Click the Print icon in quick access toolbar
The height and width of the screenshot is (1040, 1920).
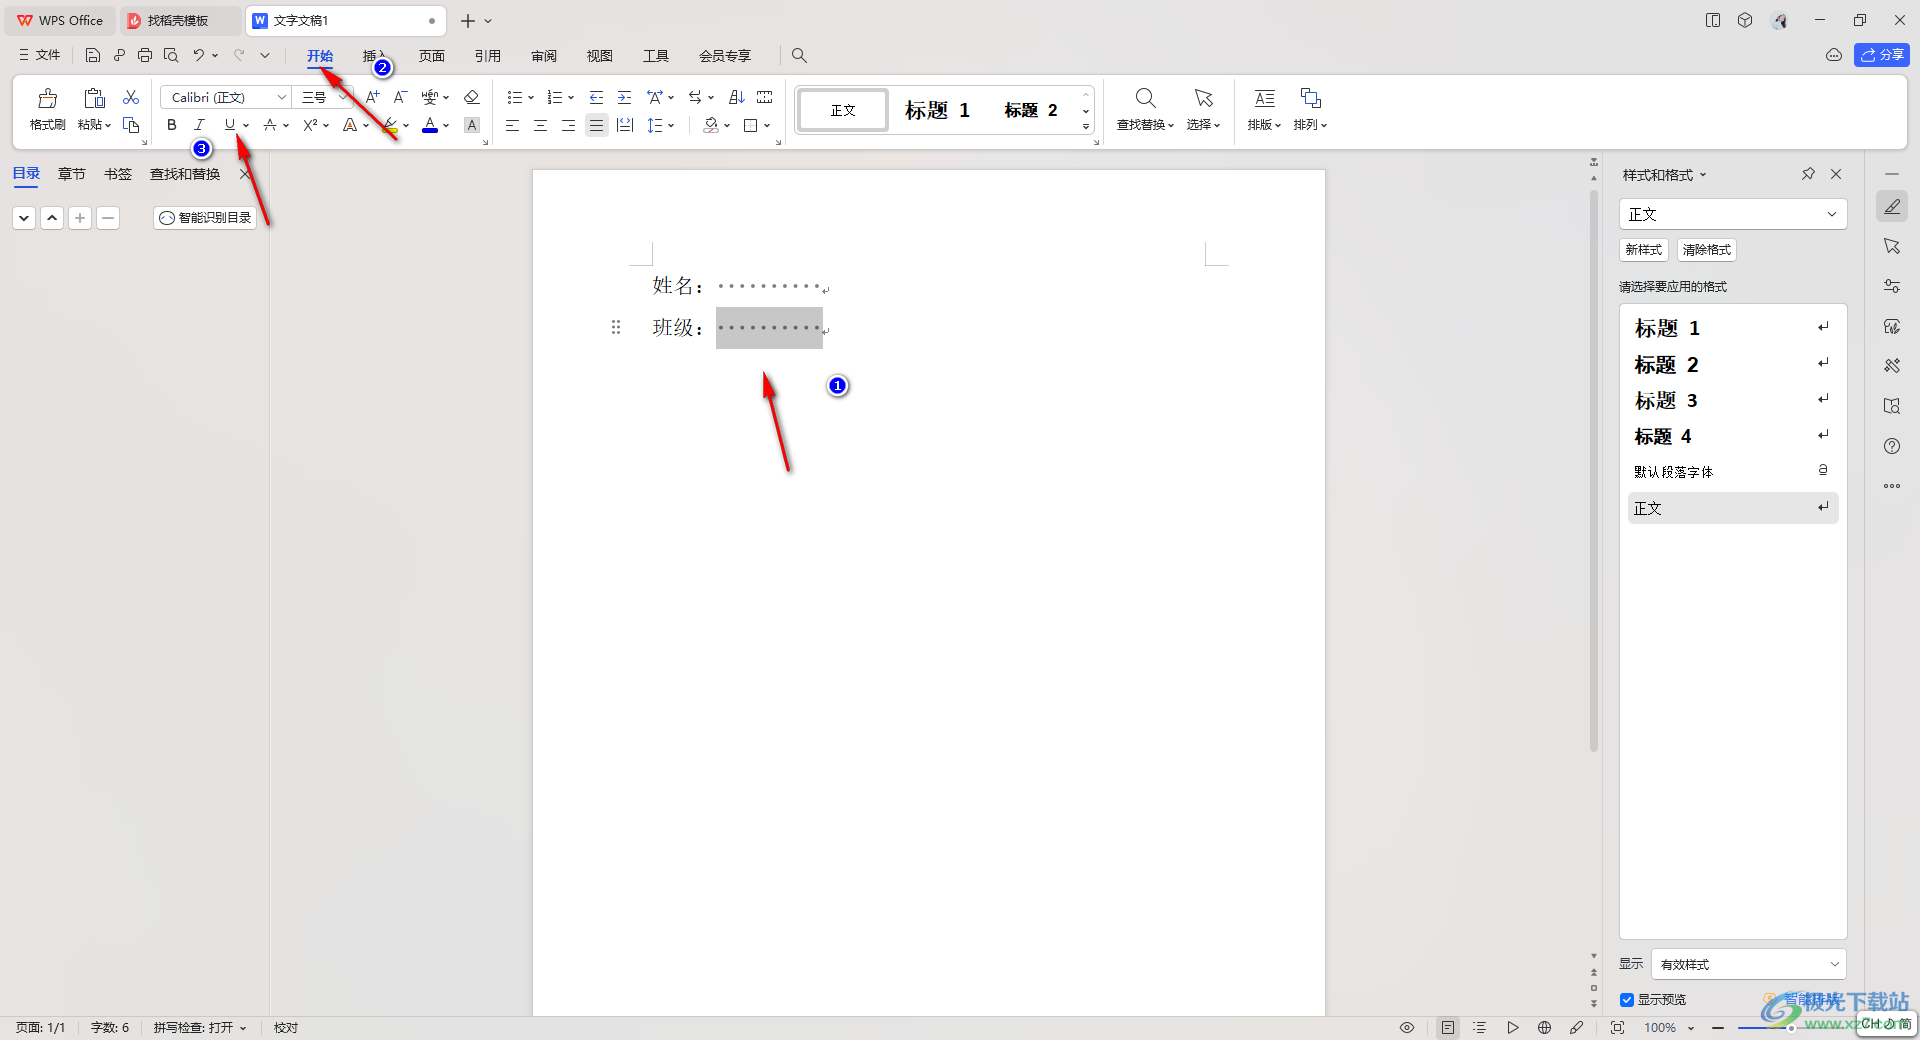pyautogui.click(x=145, y=55)
